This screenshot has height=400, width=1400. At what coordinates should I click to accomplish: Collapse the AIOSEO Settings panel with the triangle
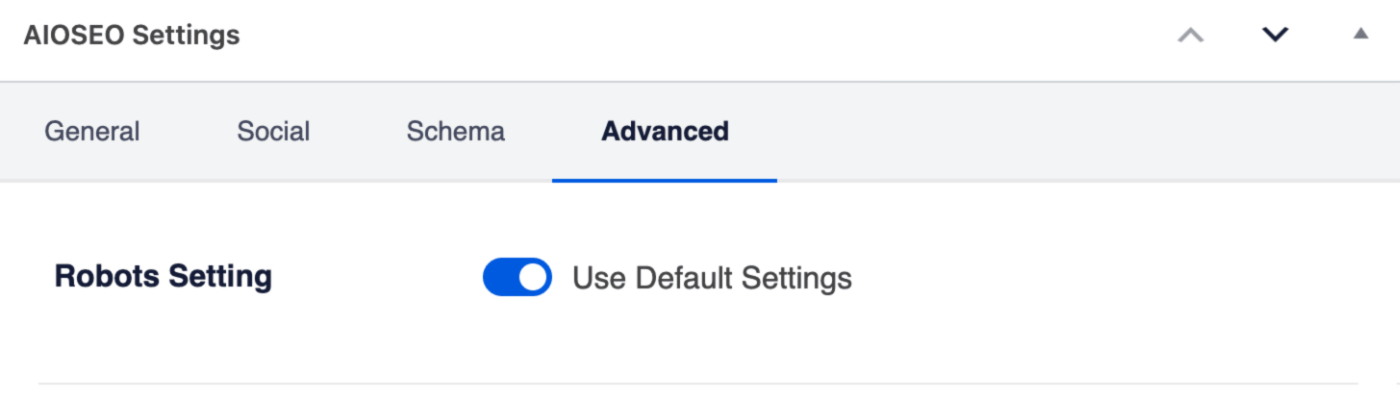coord(1360,34)
